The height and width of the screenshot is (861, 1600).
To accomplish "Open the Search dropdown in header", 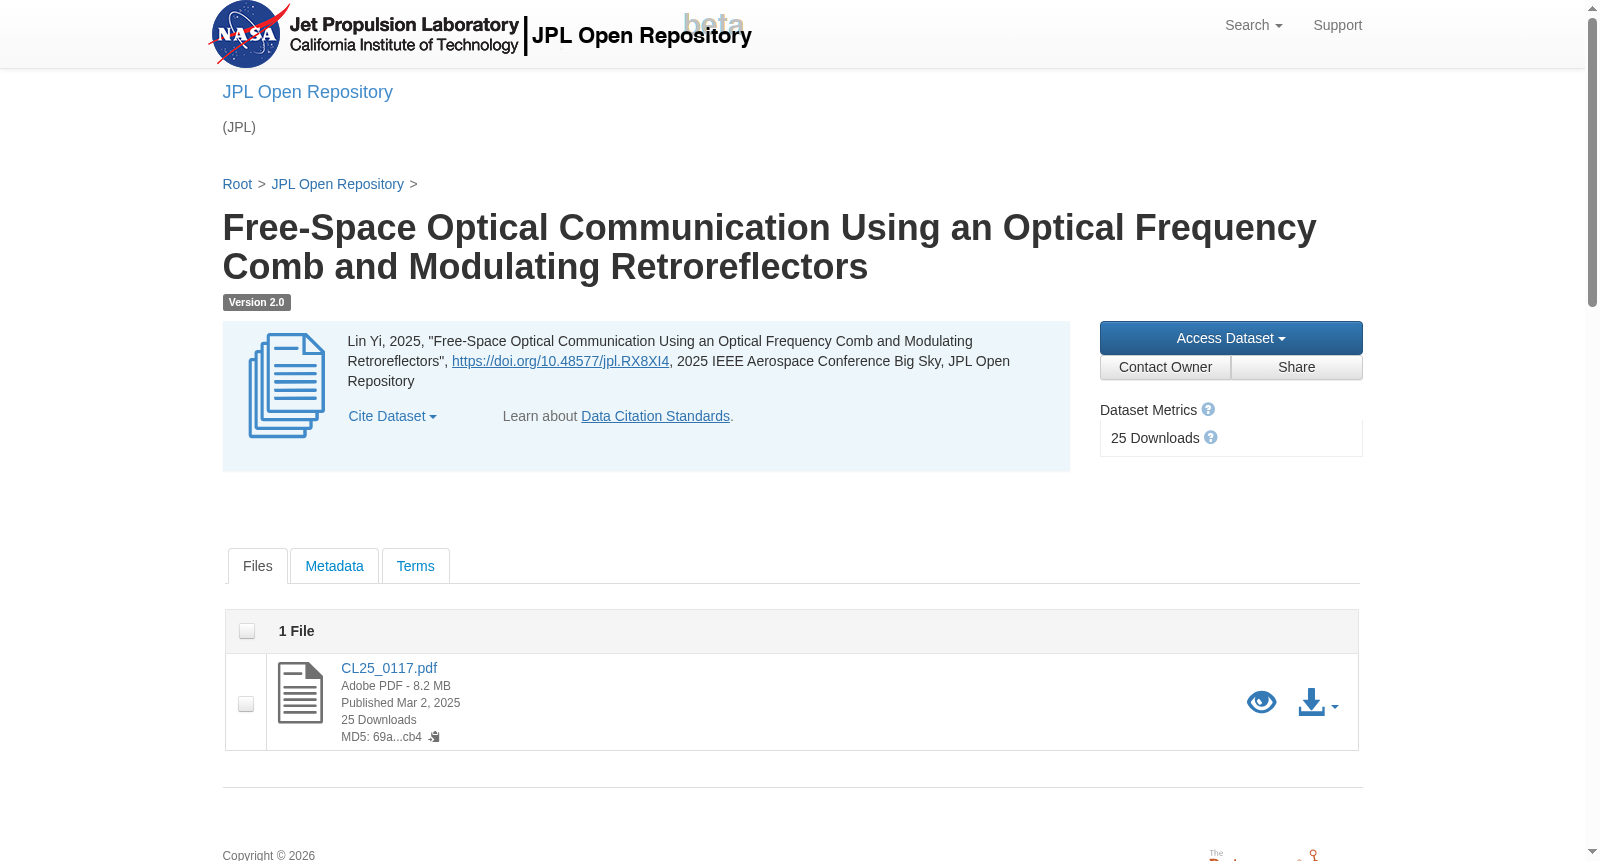I will 1253,25.
